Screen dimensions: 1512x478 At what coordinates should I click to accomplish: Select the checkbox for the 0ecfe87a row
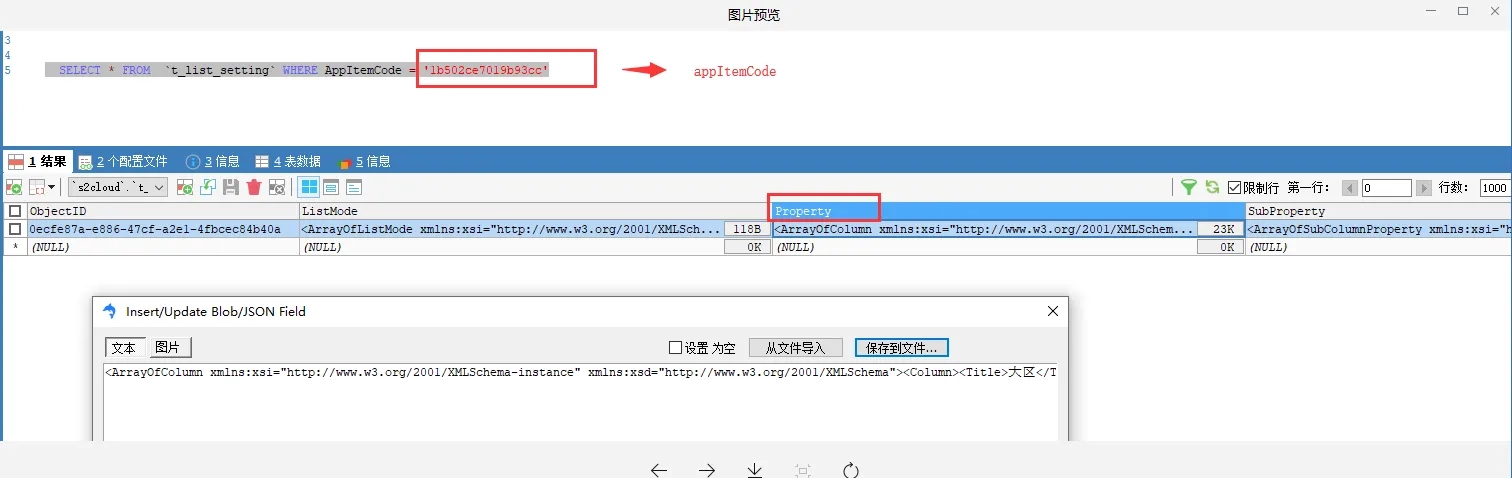tap(14, 229)
